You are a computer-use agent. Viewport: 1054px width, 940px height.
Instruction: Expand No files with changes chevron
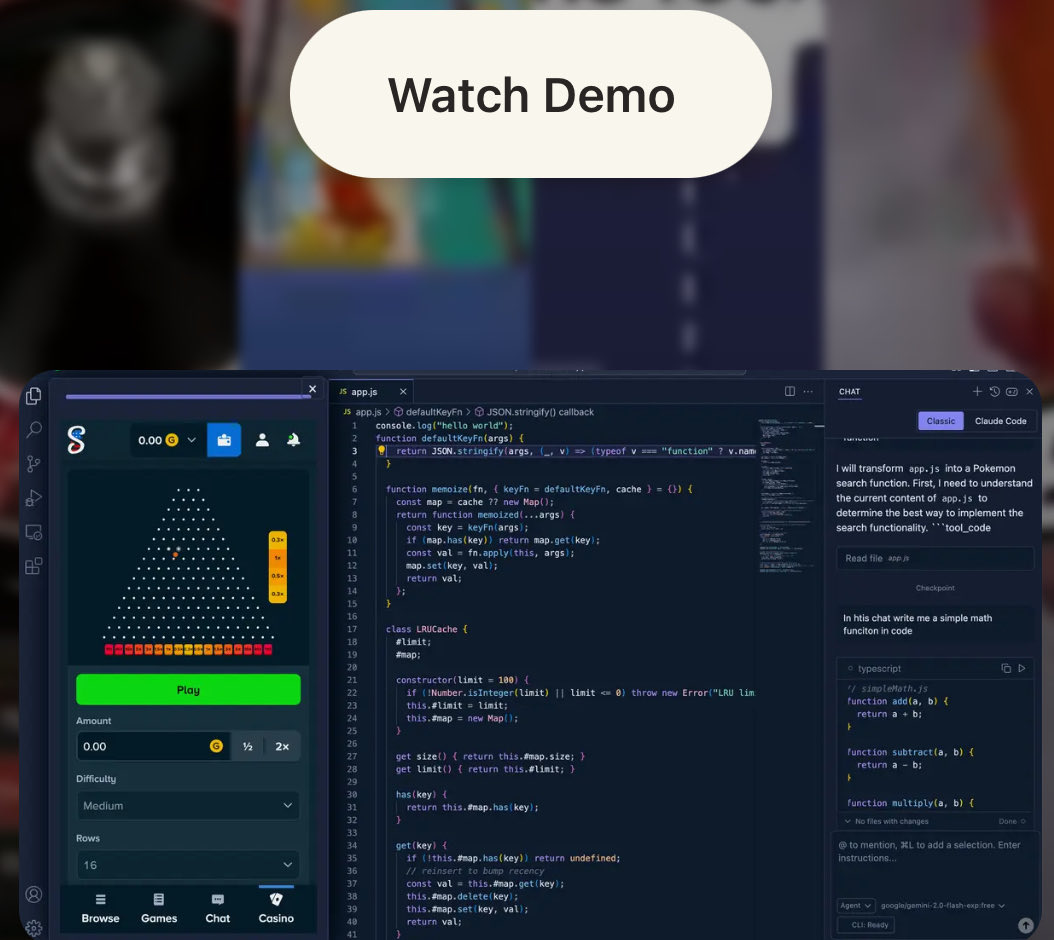[x=848, y=821]
